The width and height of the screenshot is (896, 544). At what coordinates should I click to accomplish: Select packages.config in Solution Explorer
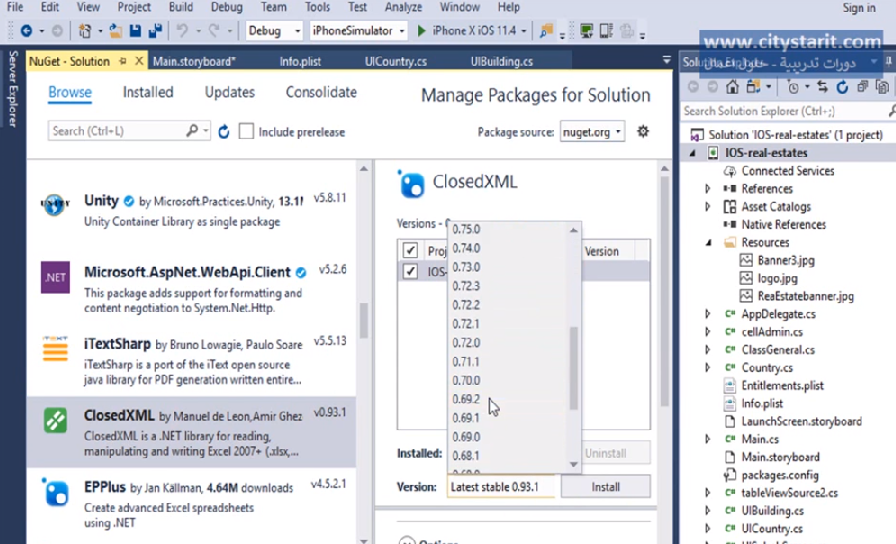779,475
